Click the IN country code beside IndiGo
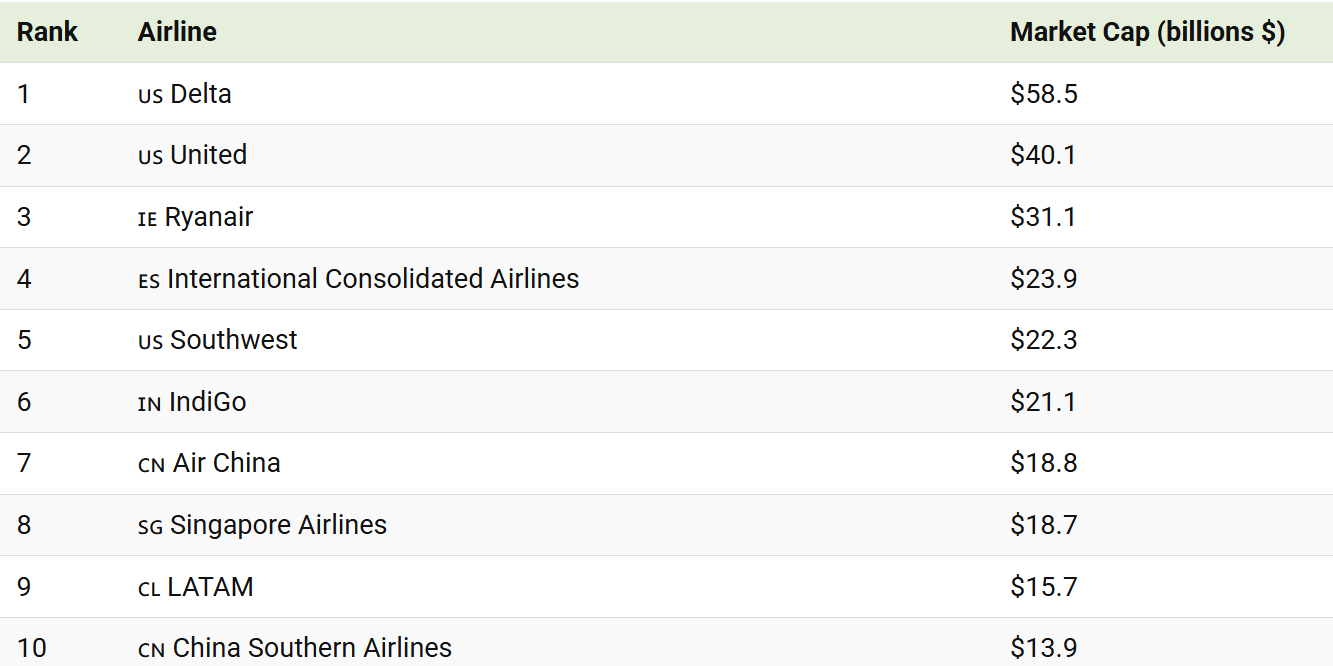 tap(150, 405)
